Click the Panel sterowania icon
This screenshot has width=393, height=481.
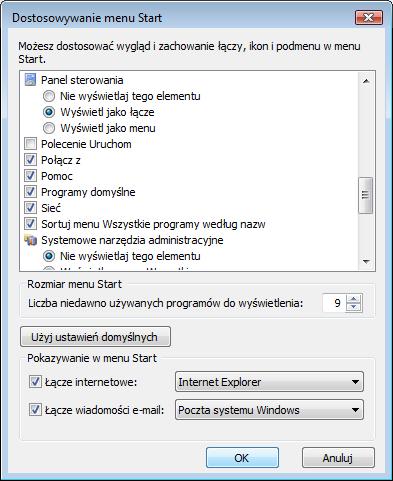tap(30, 80)
